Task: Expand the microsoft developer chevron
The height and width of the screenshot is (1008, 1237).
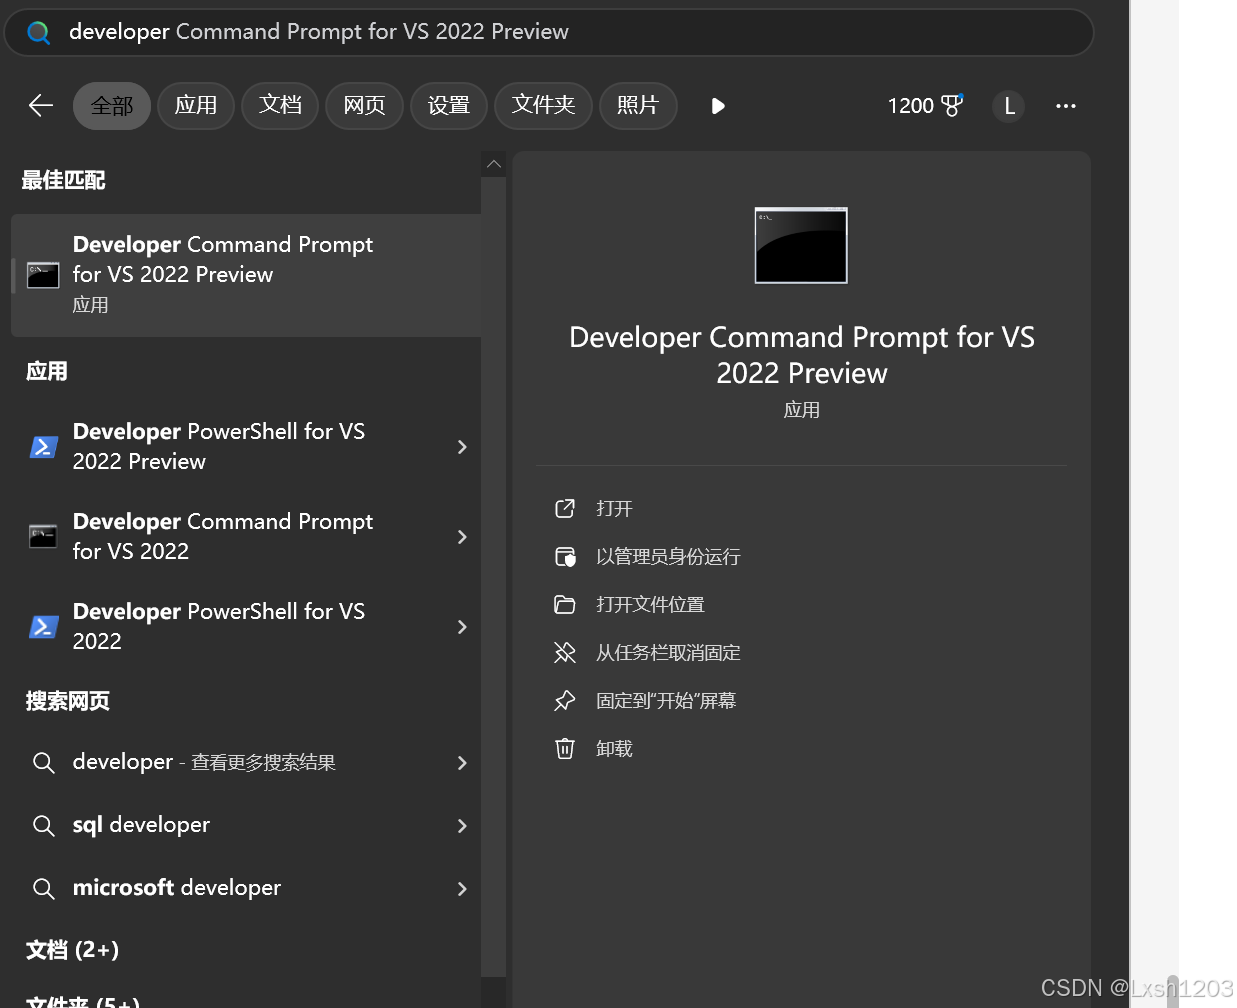Action: coord(462,889)
